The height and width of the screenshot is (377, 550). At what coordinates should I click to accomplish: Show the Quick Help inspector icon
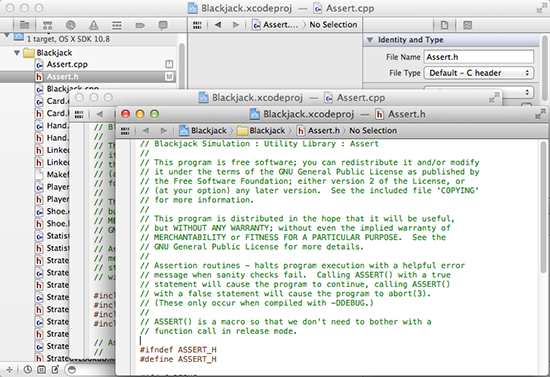tap(468, 25)
